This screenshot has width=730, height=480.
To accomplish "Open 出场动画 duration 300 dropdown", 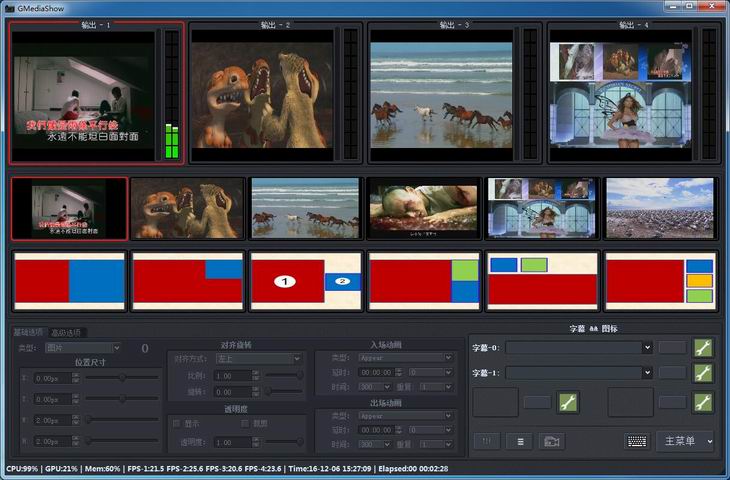I will (x=375, y=445).
